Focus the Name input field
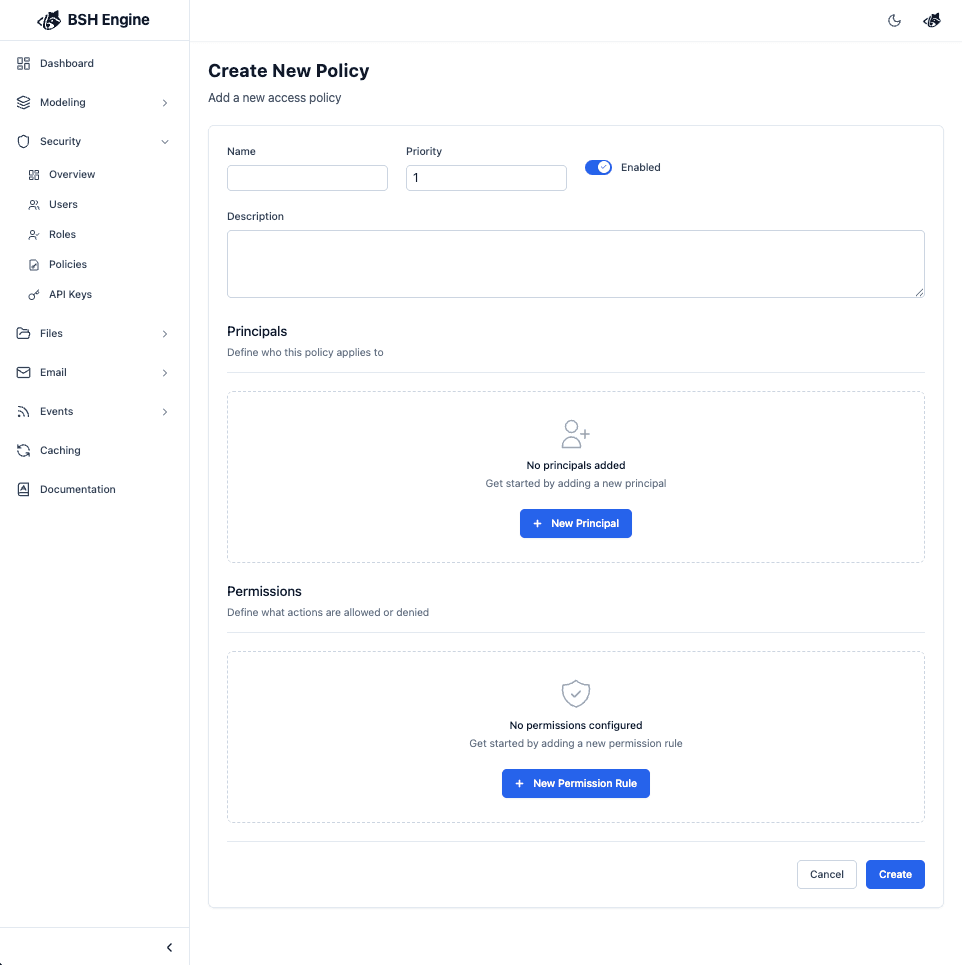 tap(307, 178)
